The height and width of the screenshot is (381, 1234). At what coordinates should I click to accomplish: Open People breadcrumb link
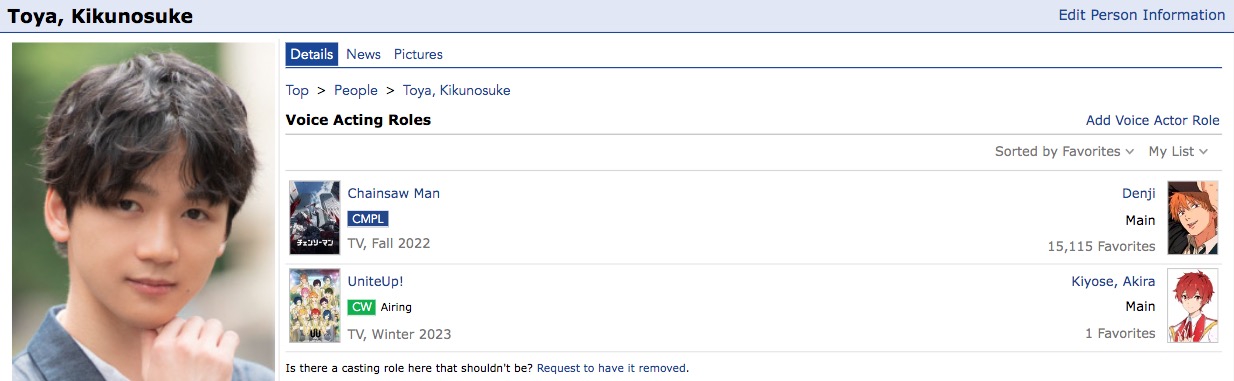(x=356, y=90)
